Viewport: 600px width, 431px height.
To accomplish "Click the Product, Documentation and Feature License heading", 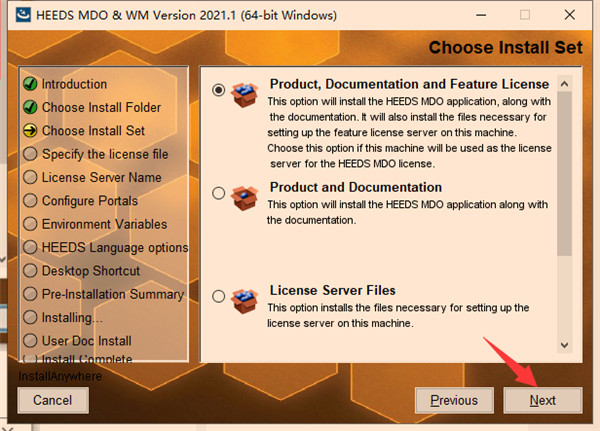I will pos(409,84).
